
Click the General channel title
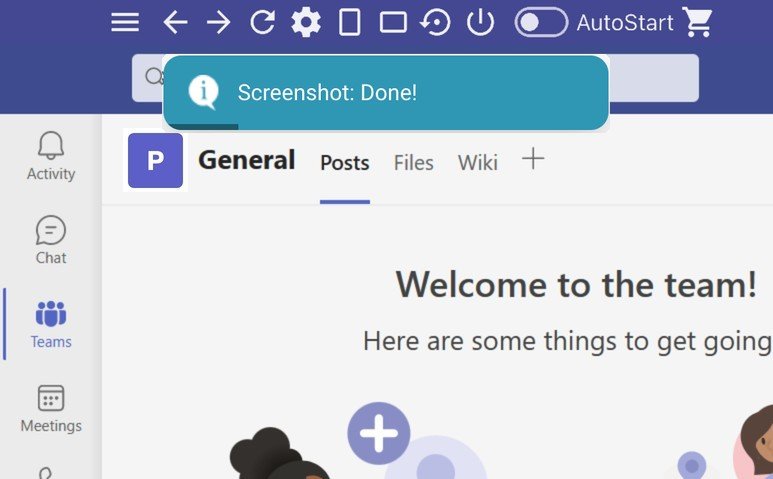[x=247, y=160]
